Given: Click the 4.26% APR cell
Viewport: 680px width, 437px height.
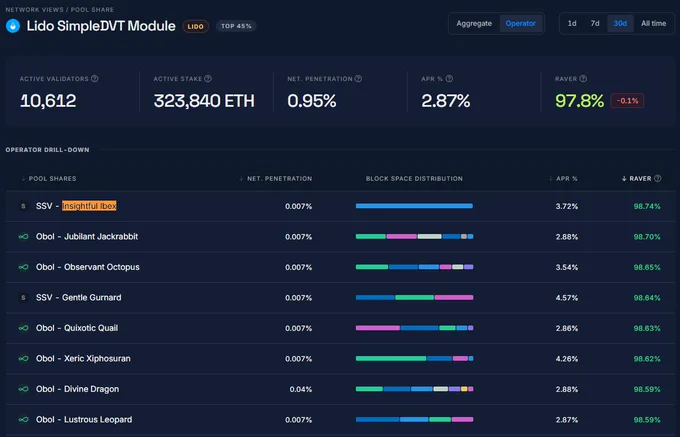Looking at the screenshot, I should pos(566,359).
